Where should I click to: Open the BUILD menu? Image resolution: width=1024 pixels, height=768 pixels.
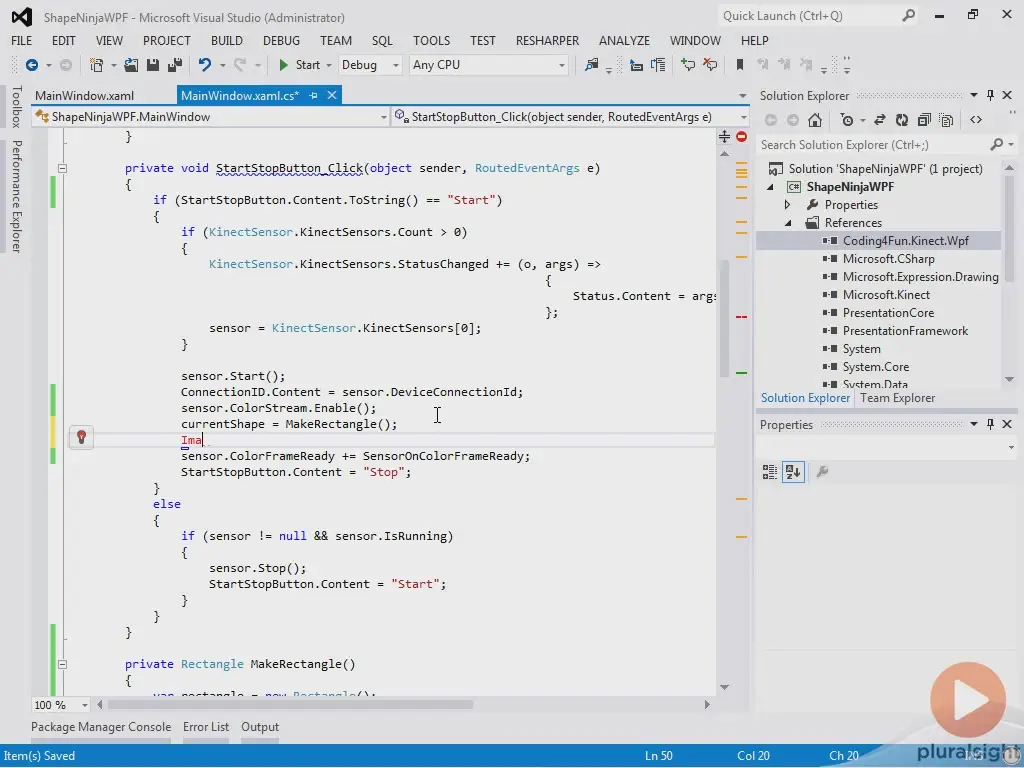point(227,40)
